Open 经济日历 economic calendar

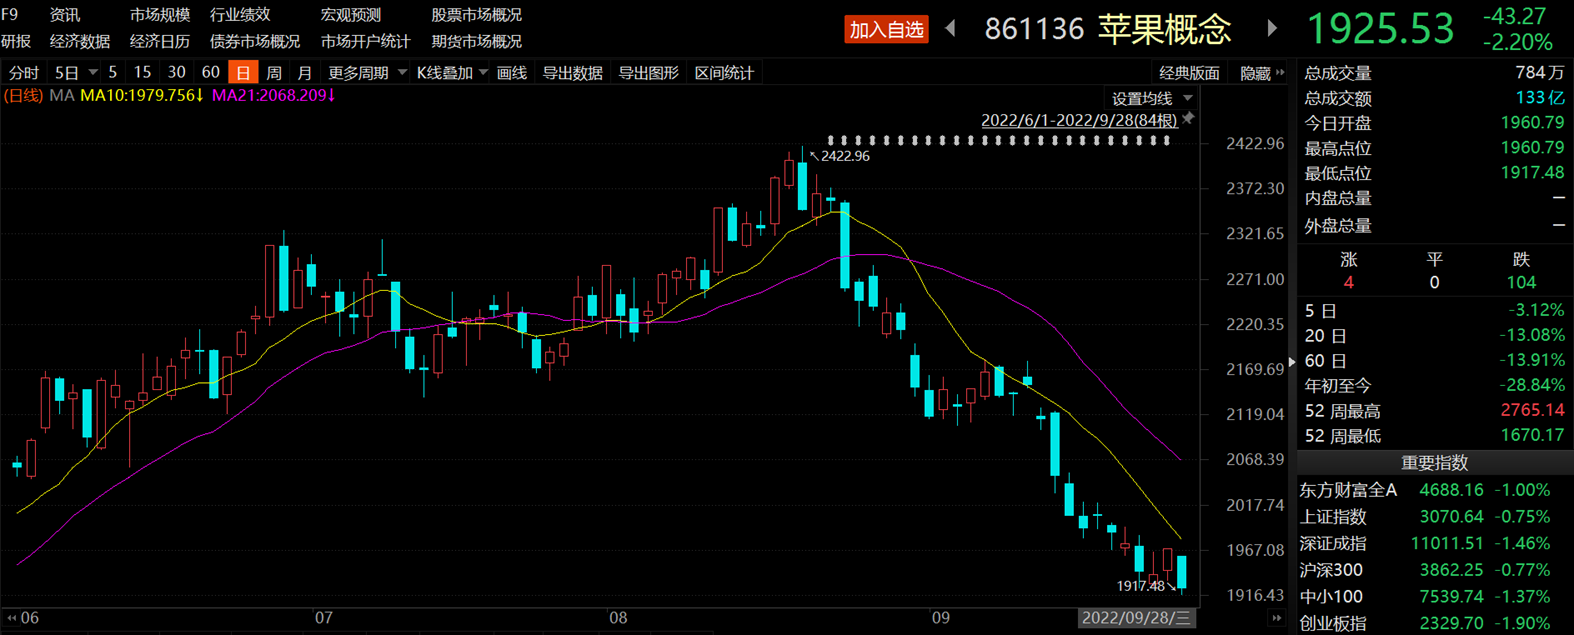pyautogui.click(x=160, y=41)
